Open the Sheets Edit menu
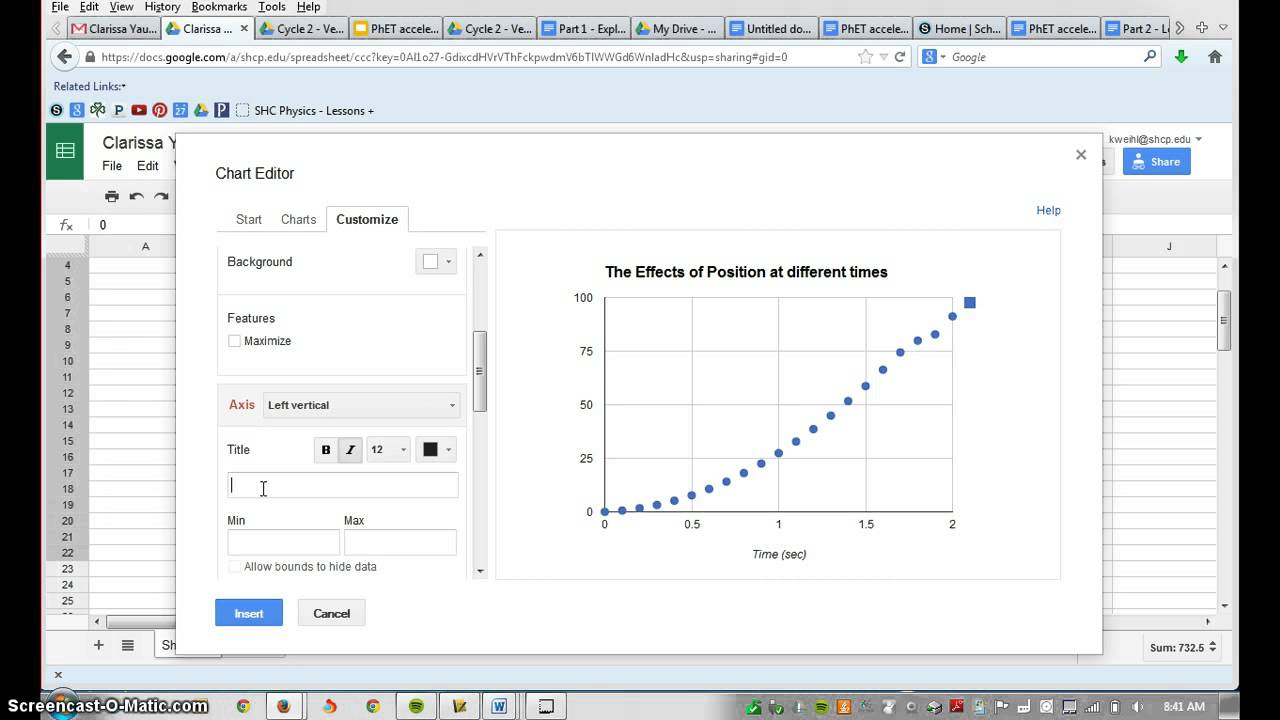 [148, 166]
